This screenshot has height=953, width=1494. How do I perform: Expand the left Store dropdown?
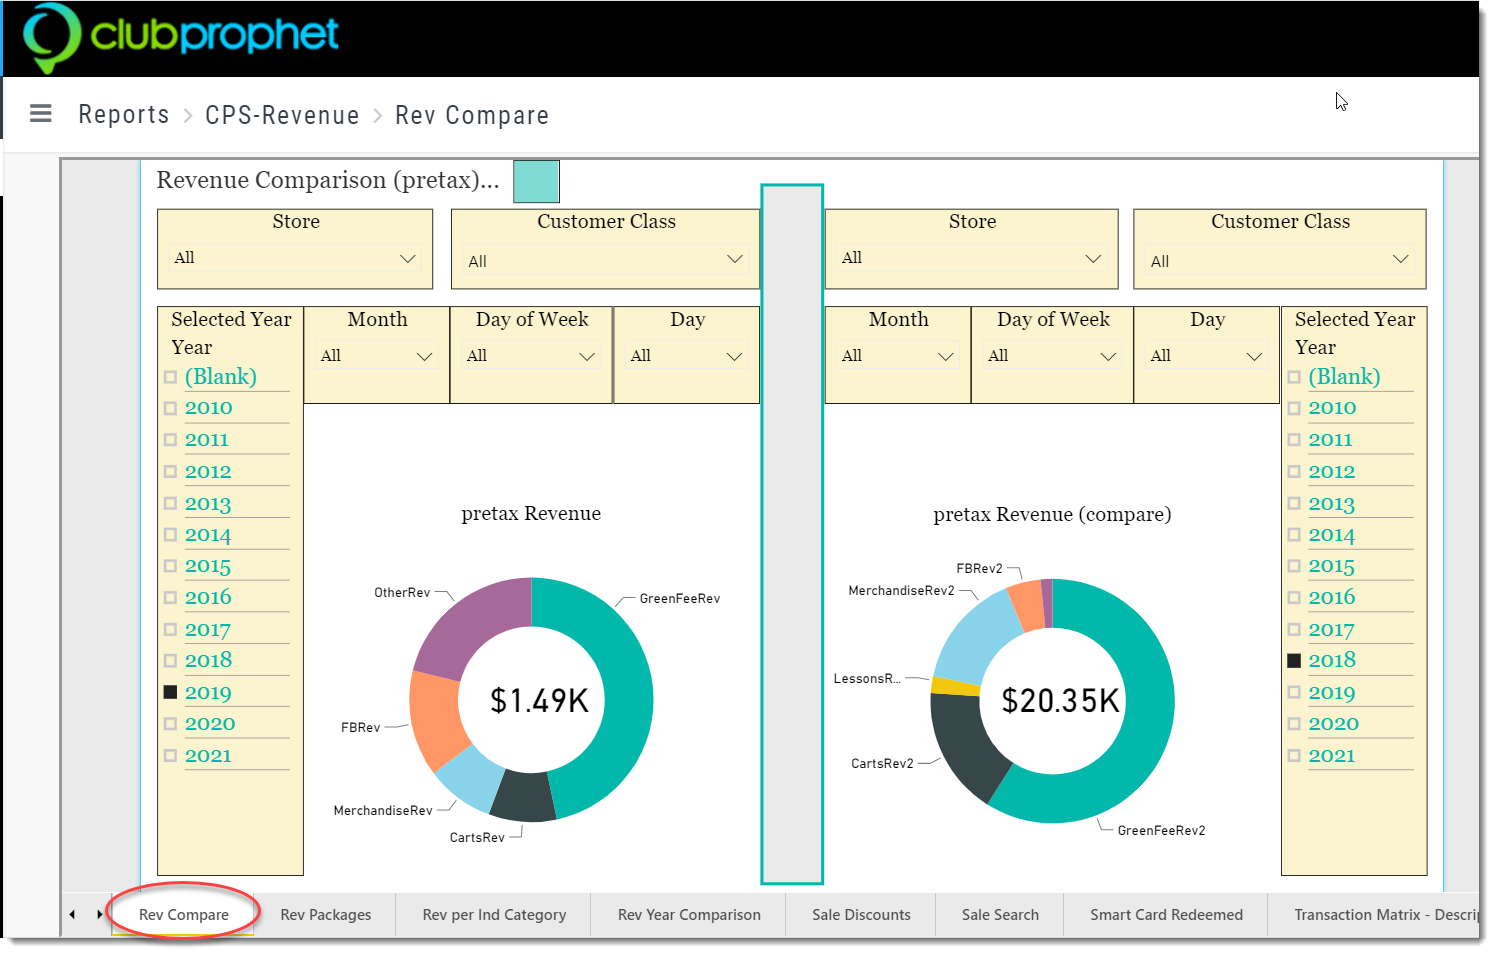click(x=295, y=258)
